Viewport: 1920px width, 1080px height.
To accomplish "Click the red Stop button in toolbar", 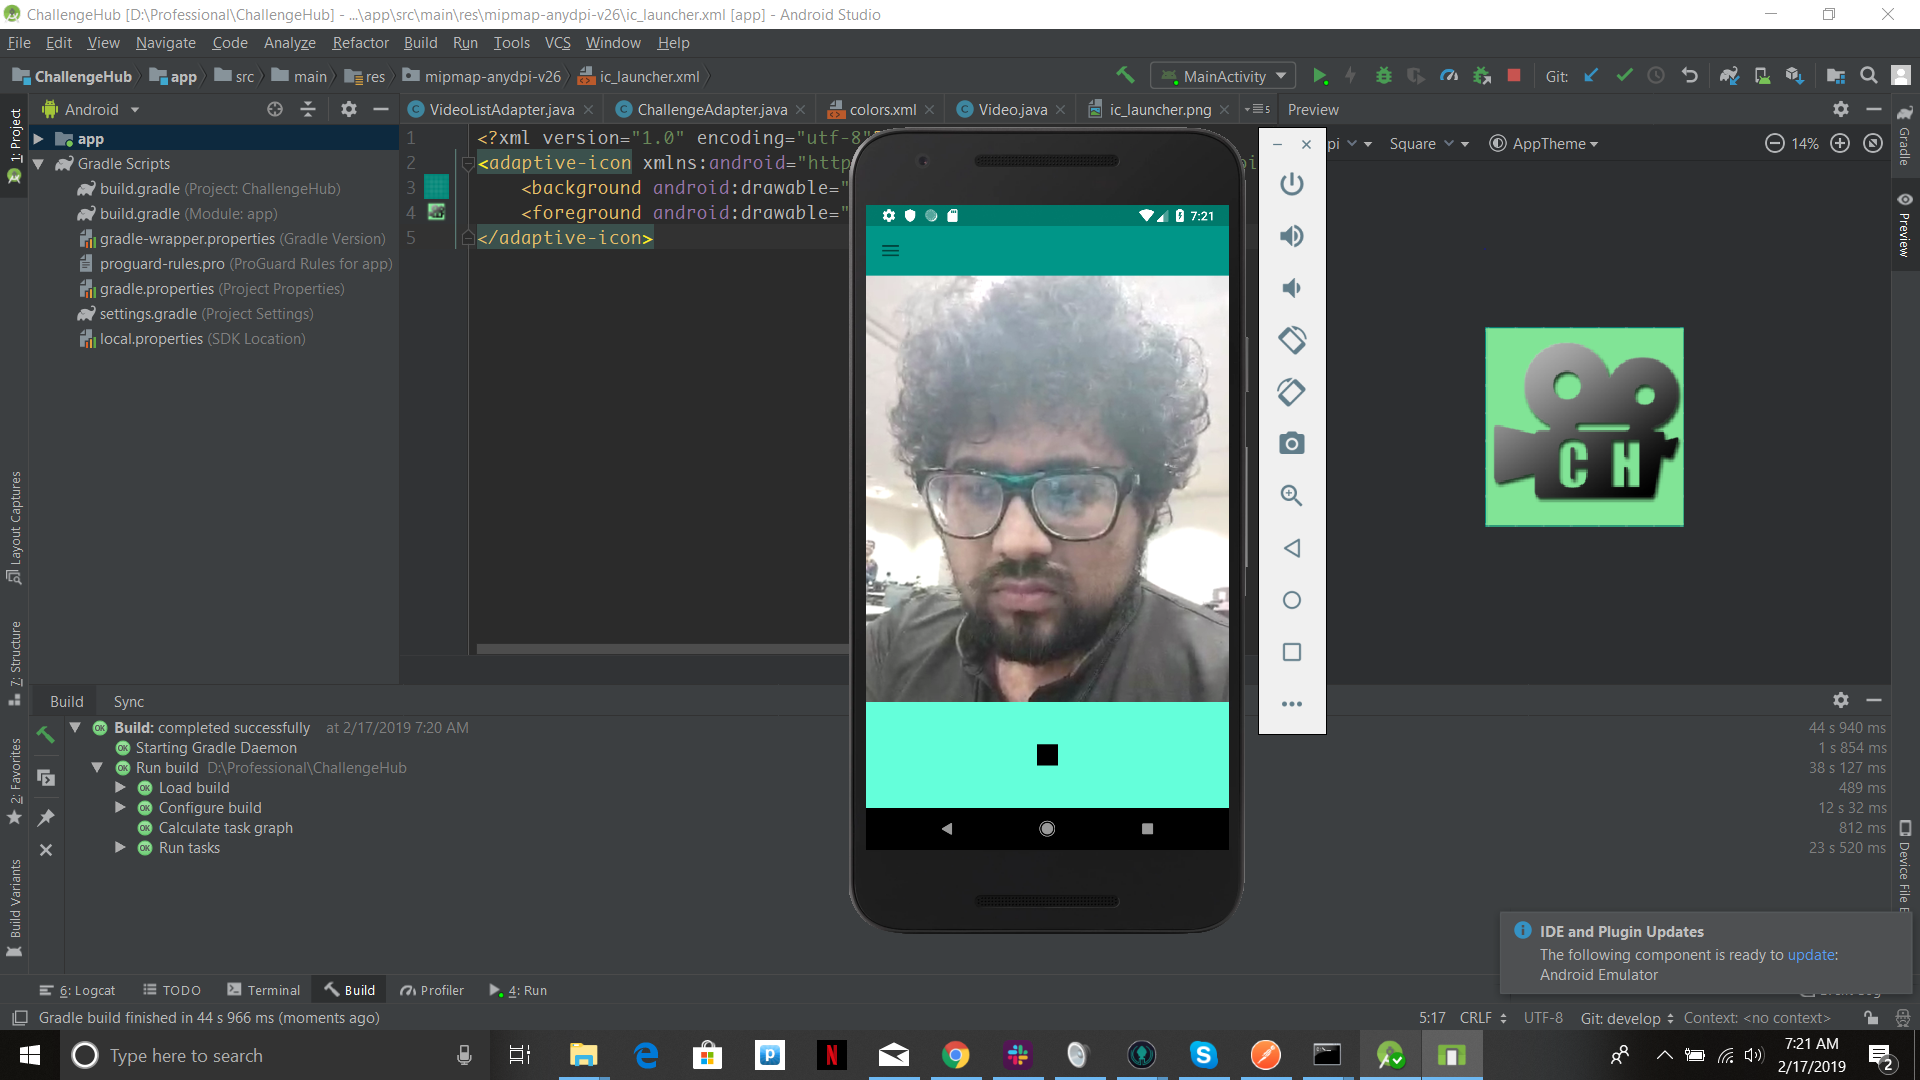I will click(1514, 76).
